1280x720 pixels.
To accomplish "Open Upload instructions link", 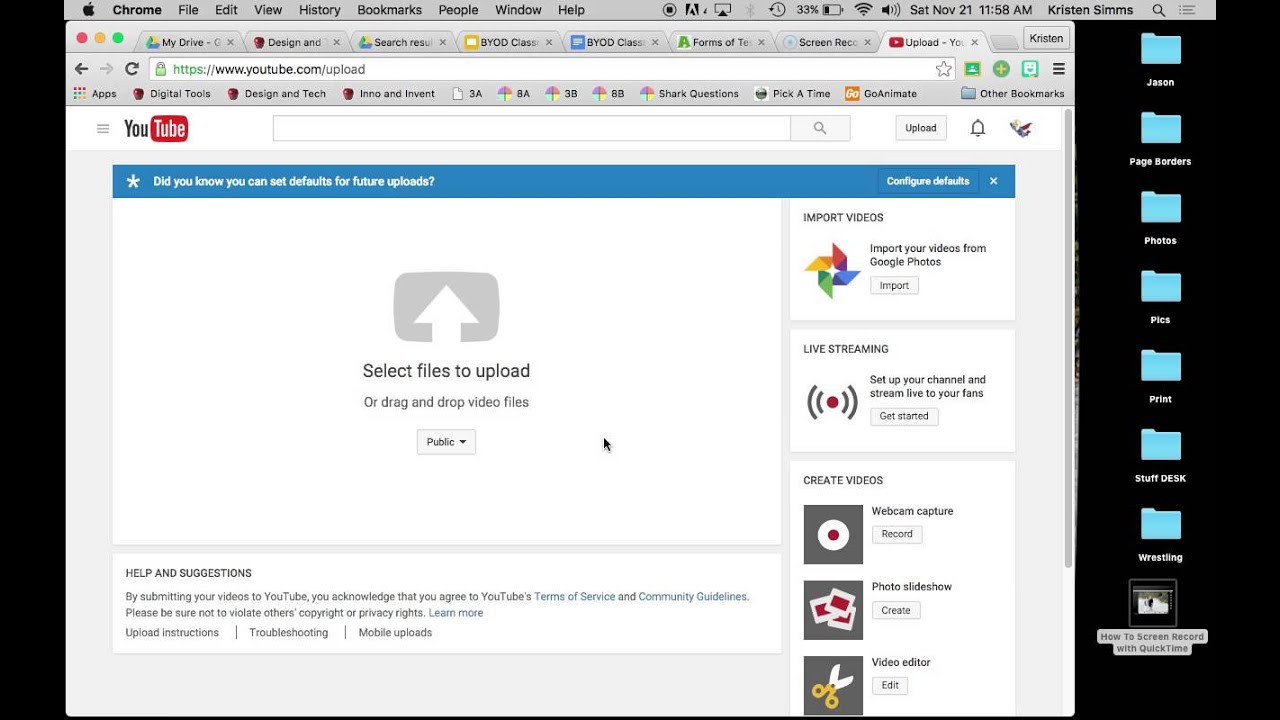I will point(172,633).
